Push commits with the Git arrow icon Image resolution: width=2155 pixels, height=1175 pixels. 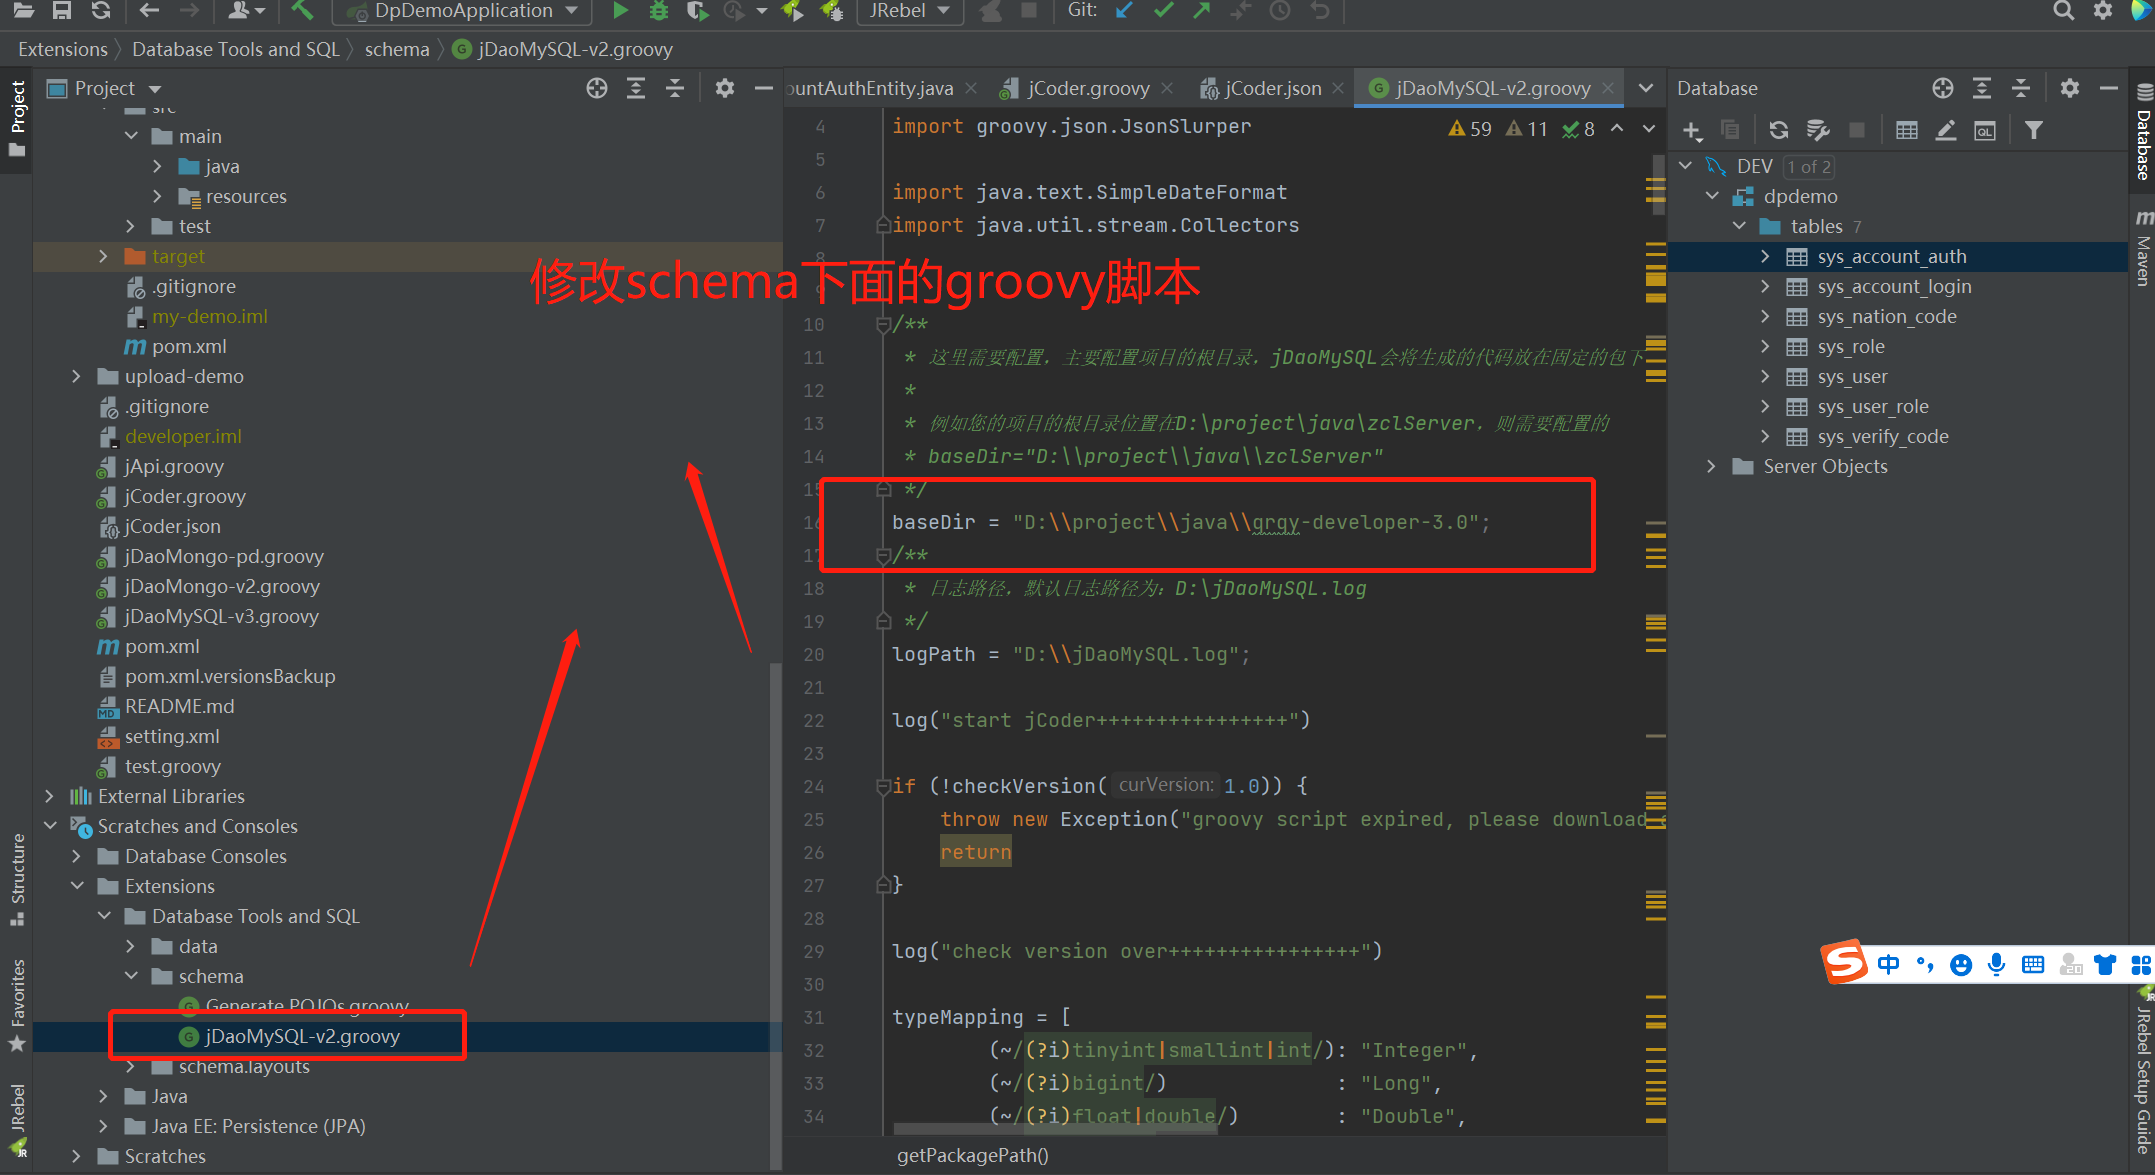[x=1201, y=11]
